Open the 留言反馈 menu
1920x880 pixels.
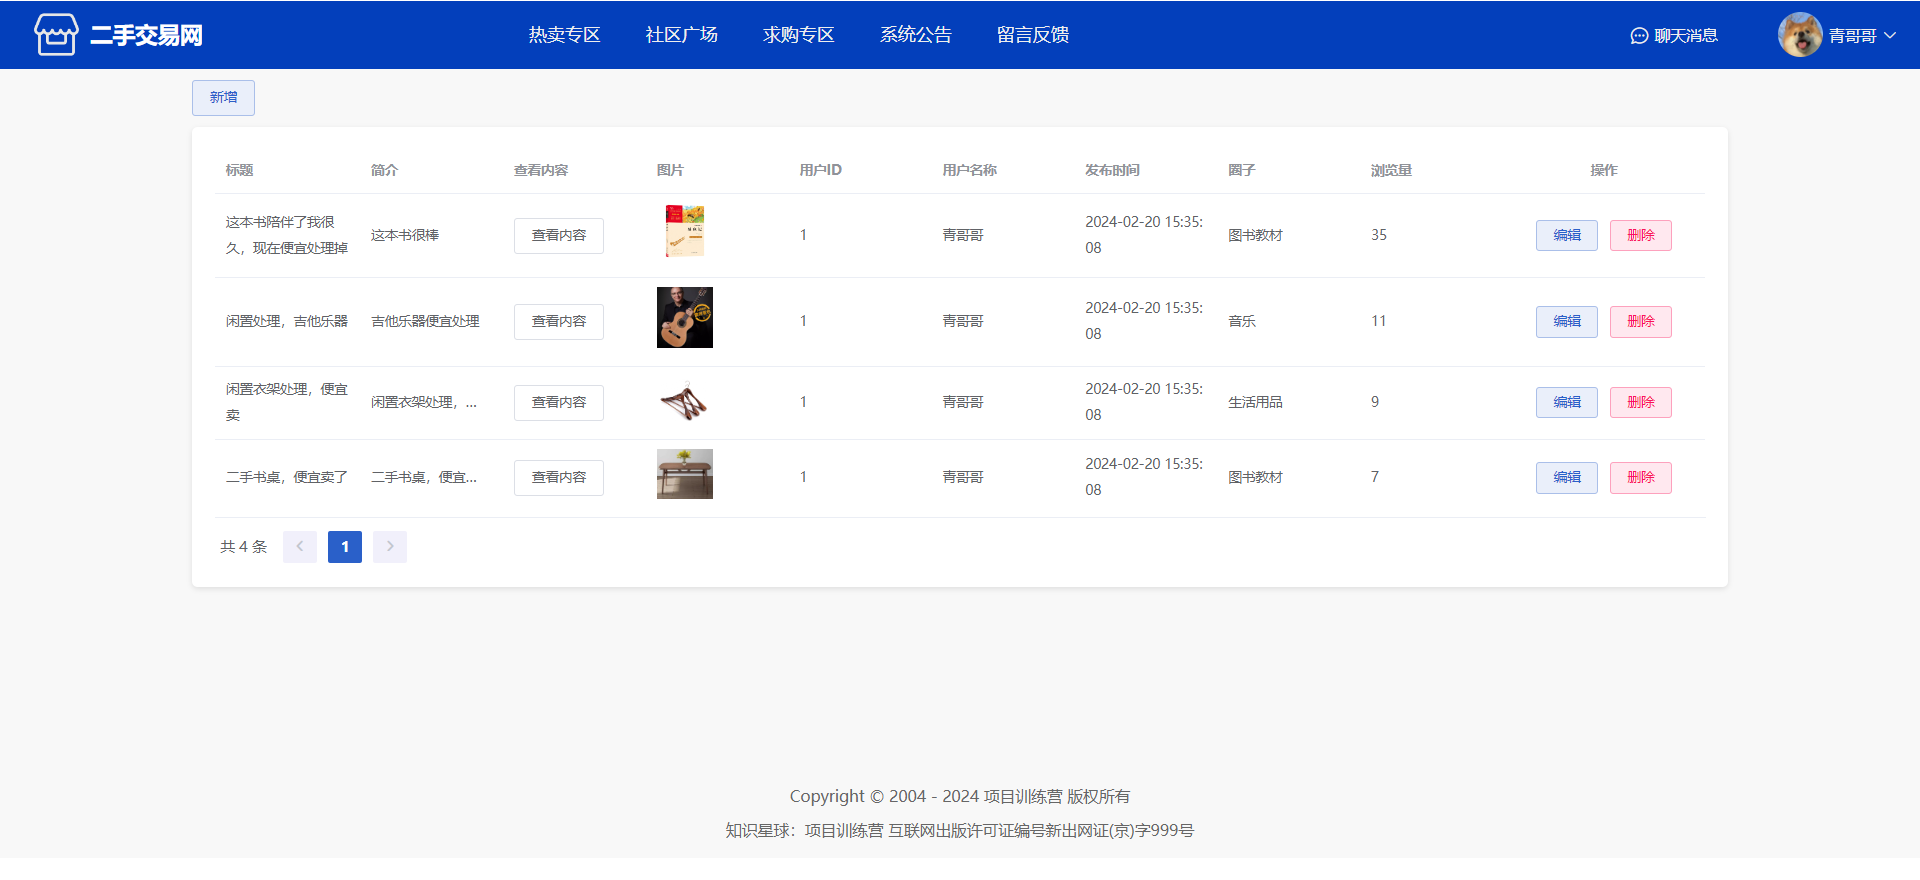[1032, 35]
